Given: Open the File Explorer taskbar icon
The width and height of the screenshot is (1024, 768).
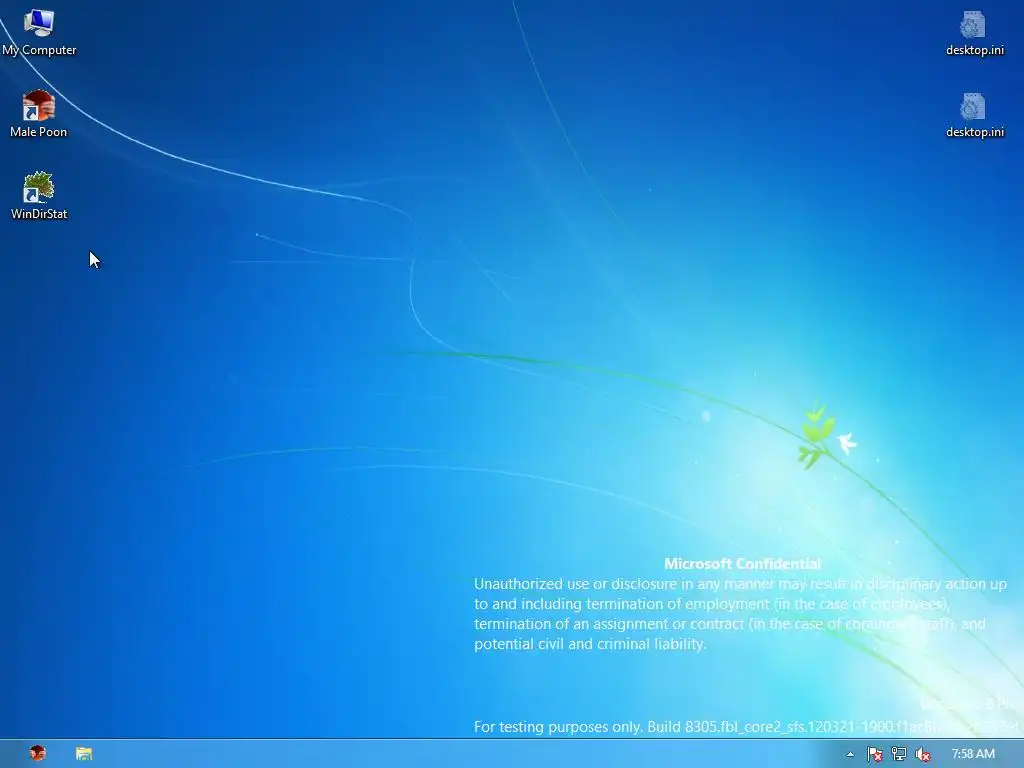Looking at the screenshot, I should coord(84,754).
